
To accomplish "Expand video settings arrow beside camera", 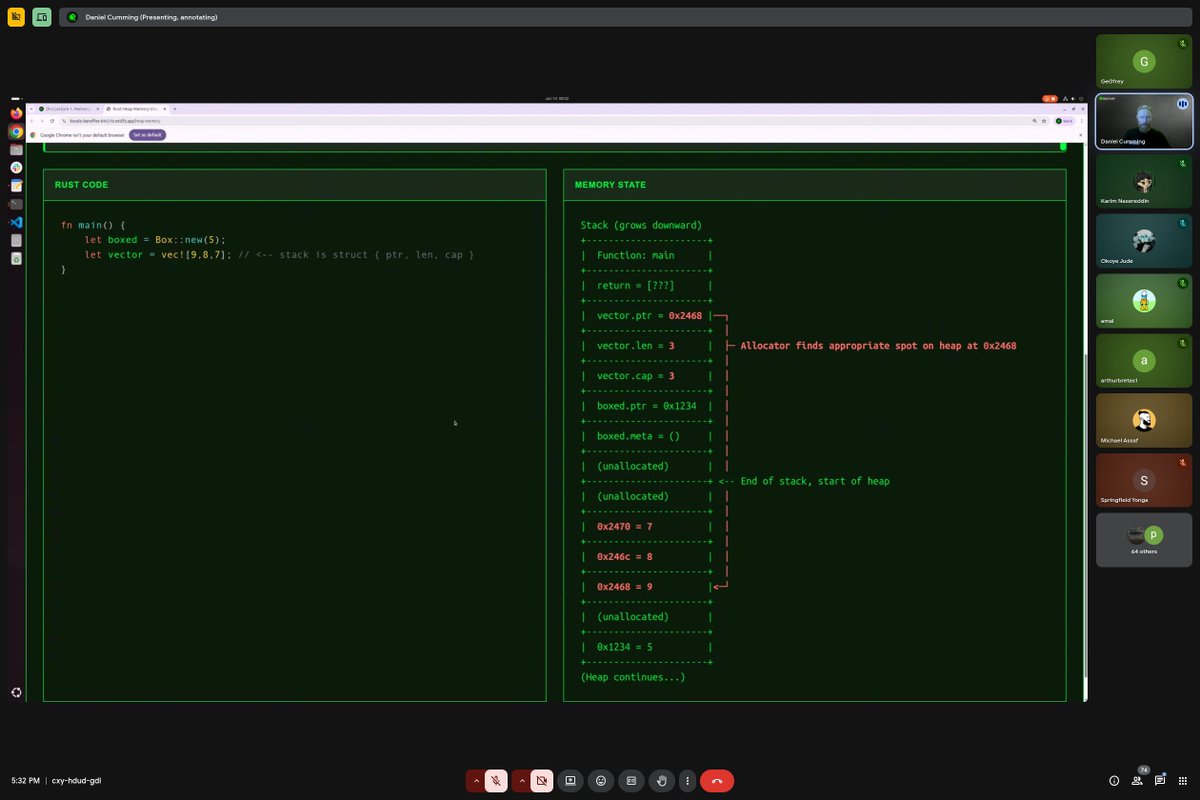I will pos(522,780).
